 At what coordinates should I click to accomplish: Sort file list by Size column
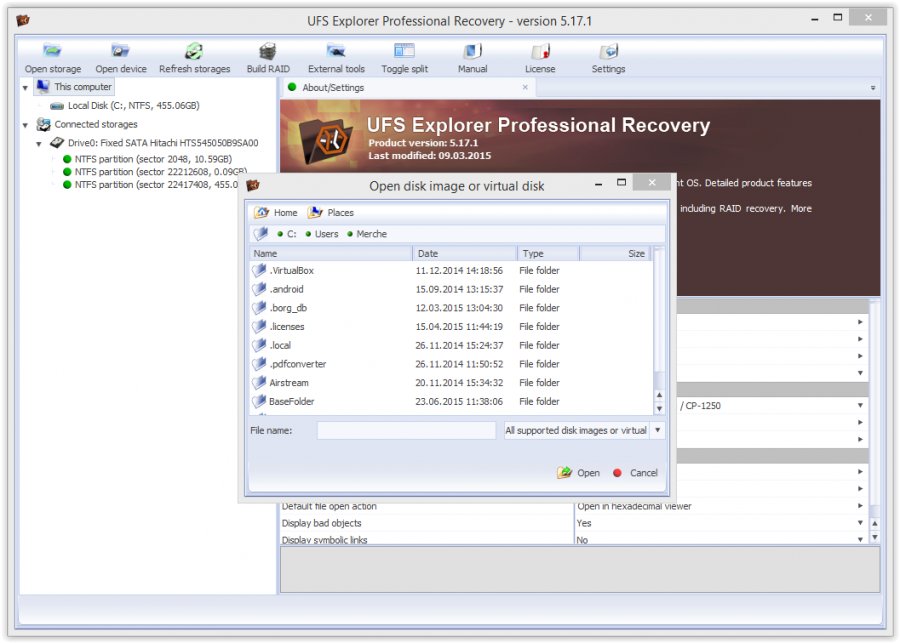pos(615,253)
